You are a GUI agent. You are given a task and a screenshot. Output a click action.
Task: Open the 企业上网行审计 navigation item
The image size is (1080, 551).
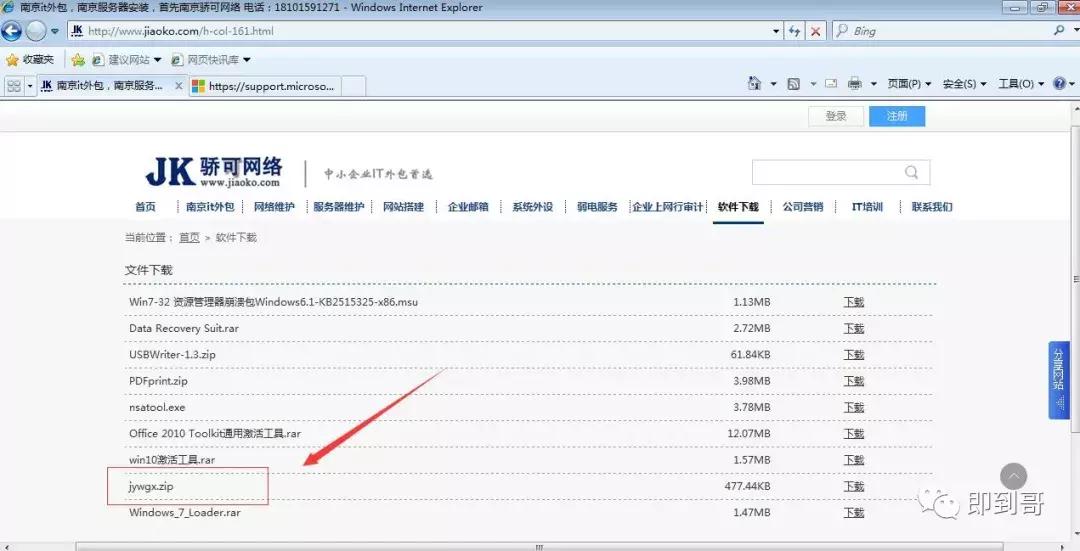(x=667, y=207)
